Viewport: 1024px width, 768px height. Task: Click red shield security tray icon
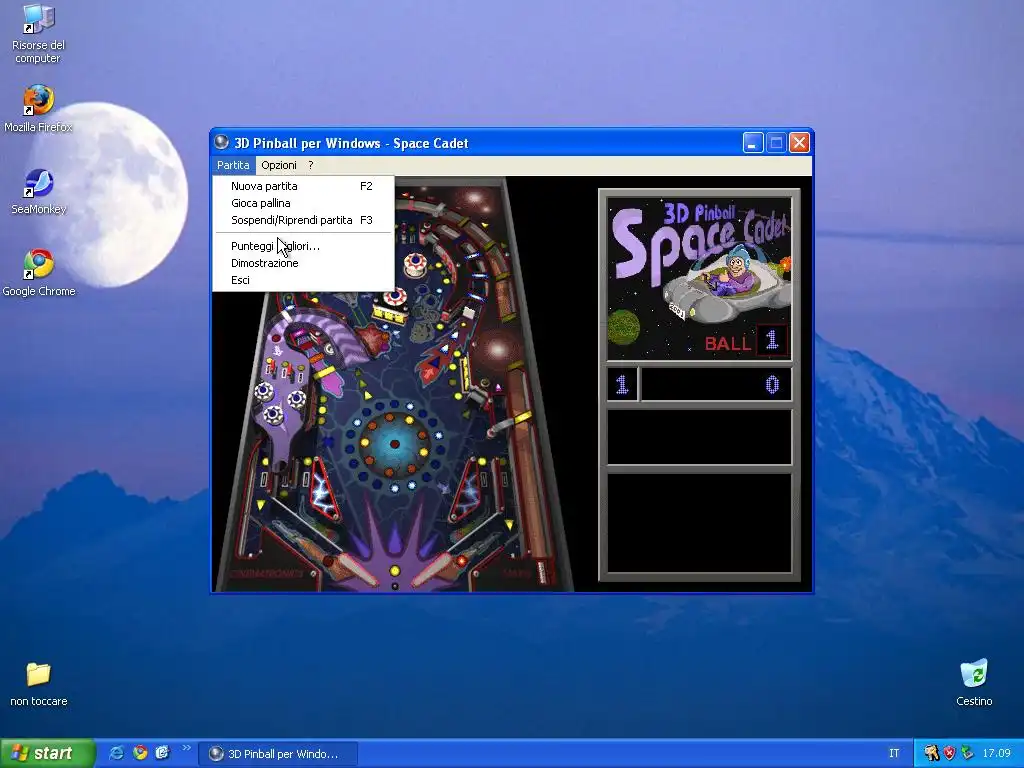coord(950,754)
